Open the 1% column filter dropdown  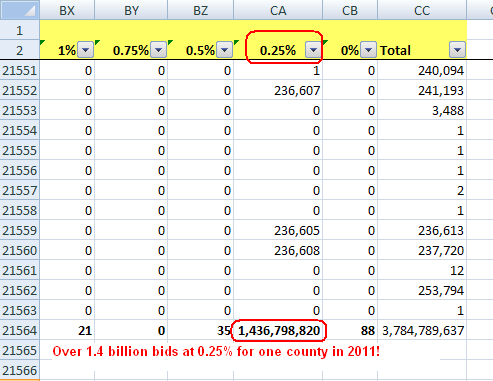[x=85, y=50]
